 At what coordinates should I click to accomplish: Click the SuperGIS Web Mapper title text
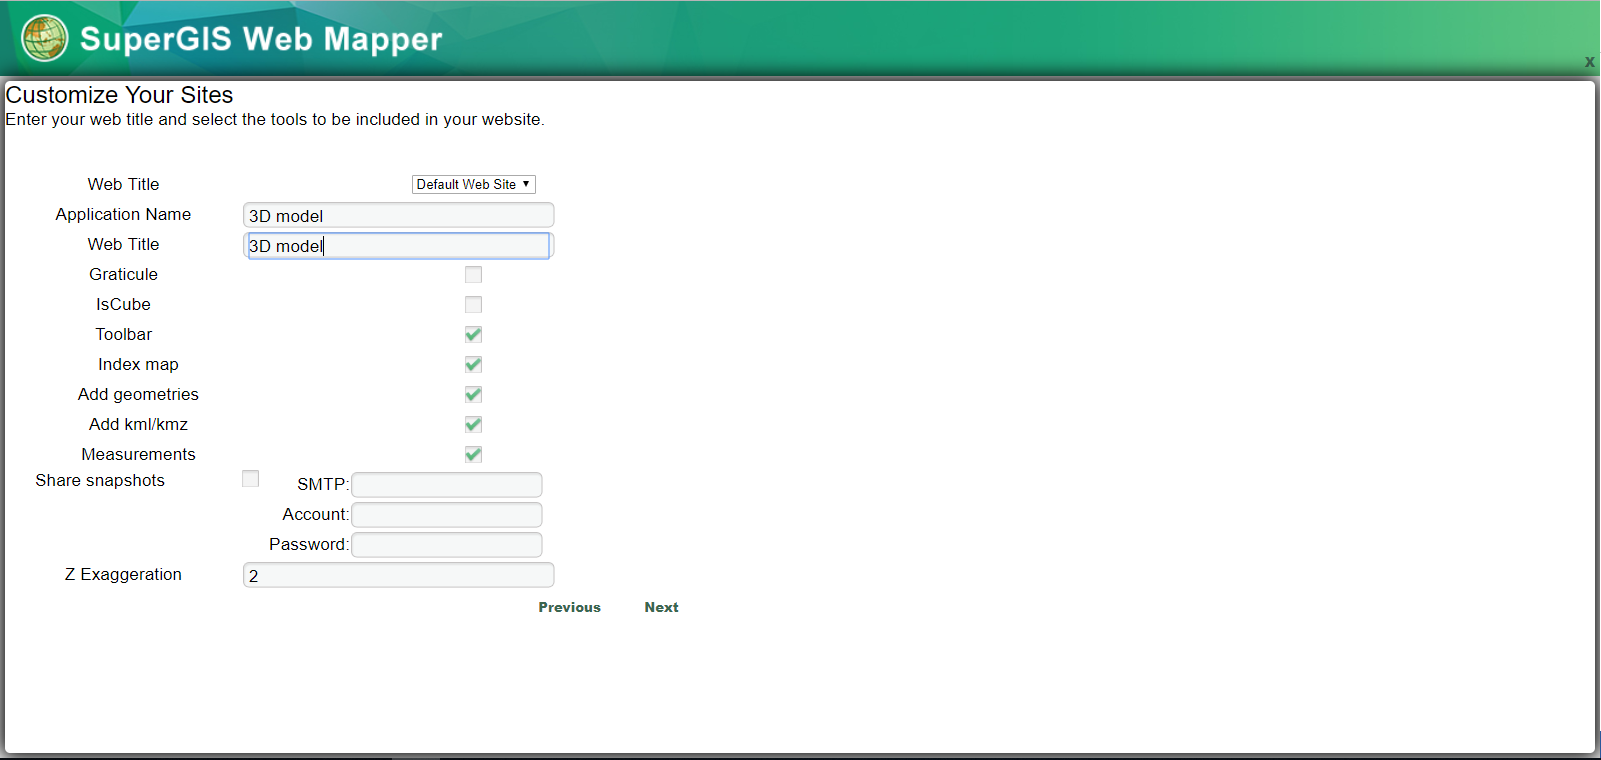point(261,39)
